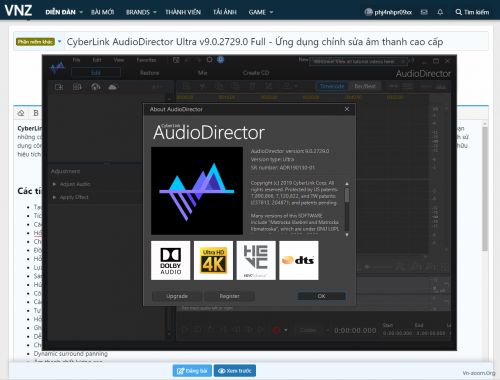The height and width of the screenshot is (380, 500).
Task: Click the Xem trước preview button
Action: (x=235, y=371)
